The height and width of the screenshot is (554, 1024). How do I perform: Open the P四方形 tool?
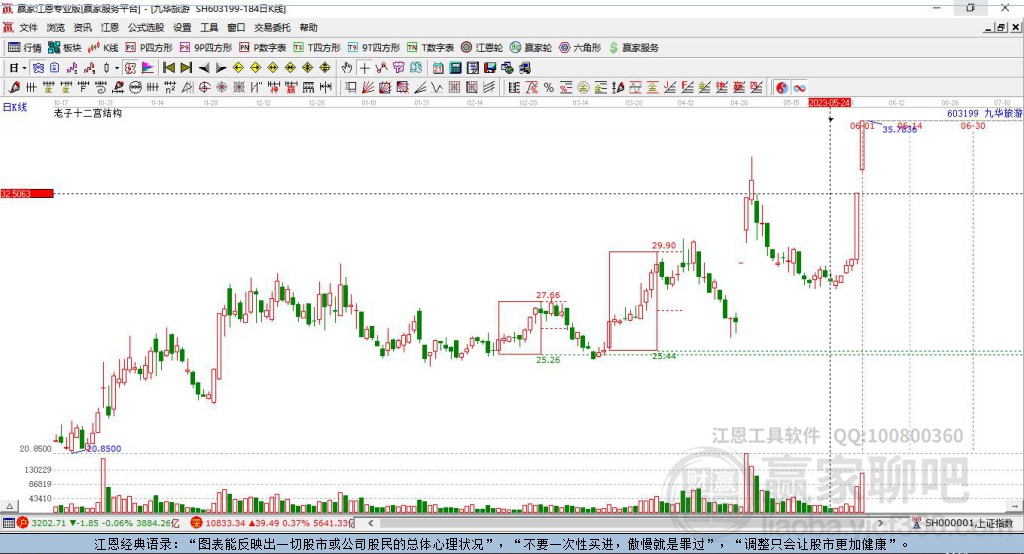[x=149, y=48]
